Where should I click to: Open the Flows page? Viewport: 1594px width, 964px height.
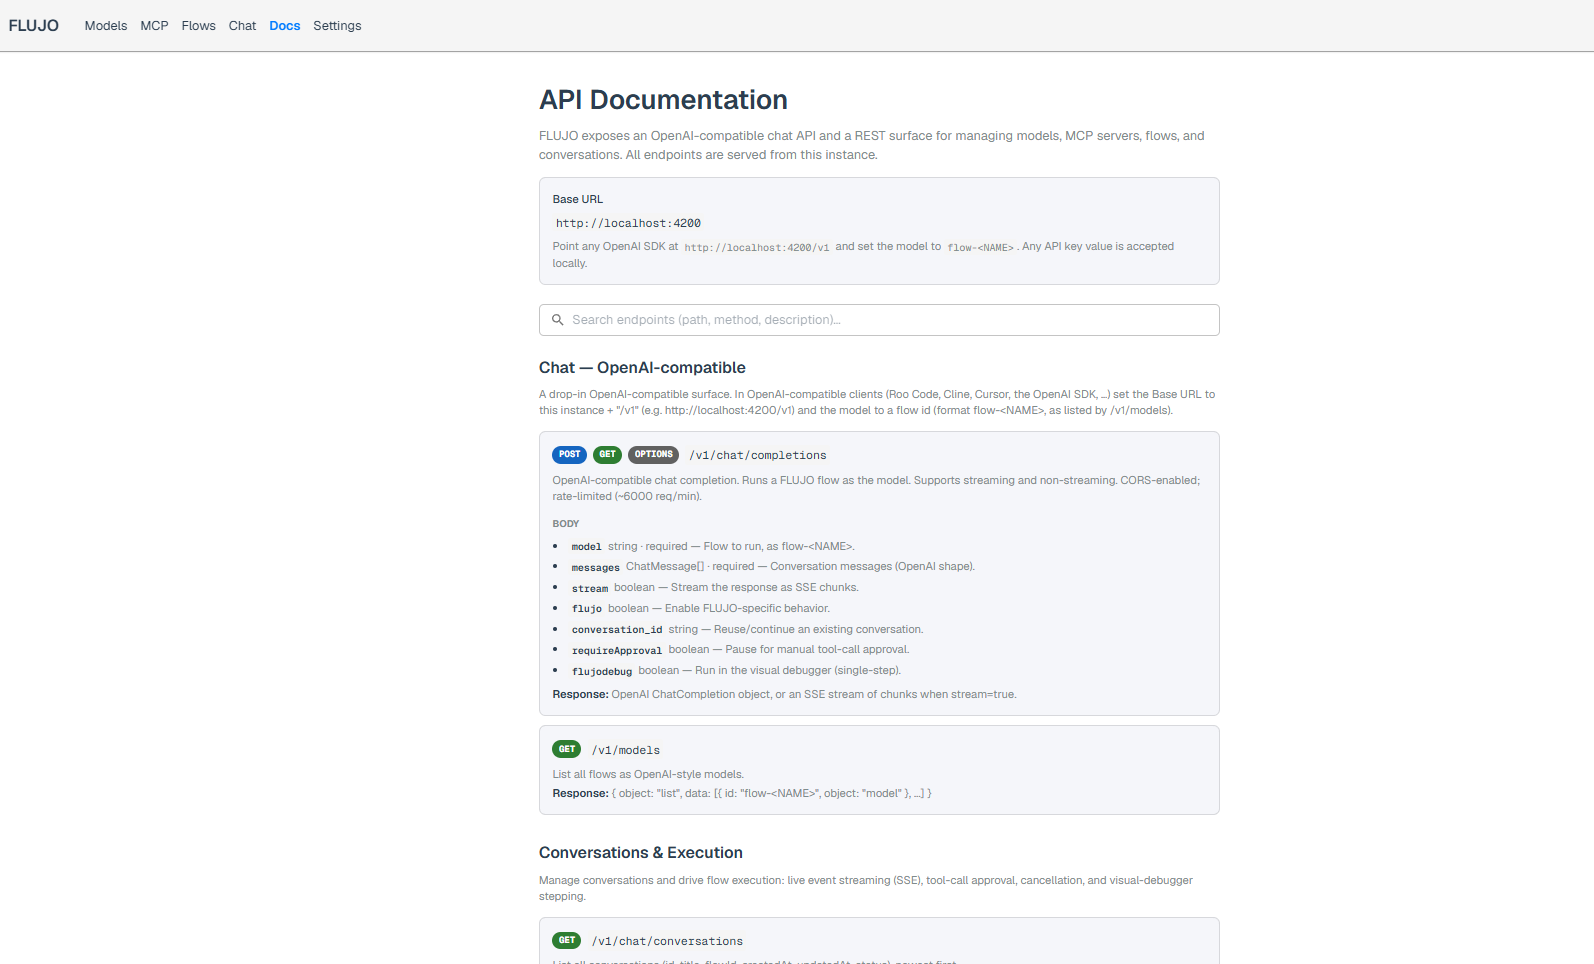click(199, 26)
